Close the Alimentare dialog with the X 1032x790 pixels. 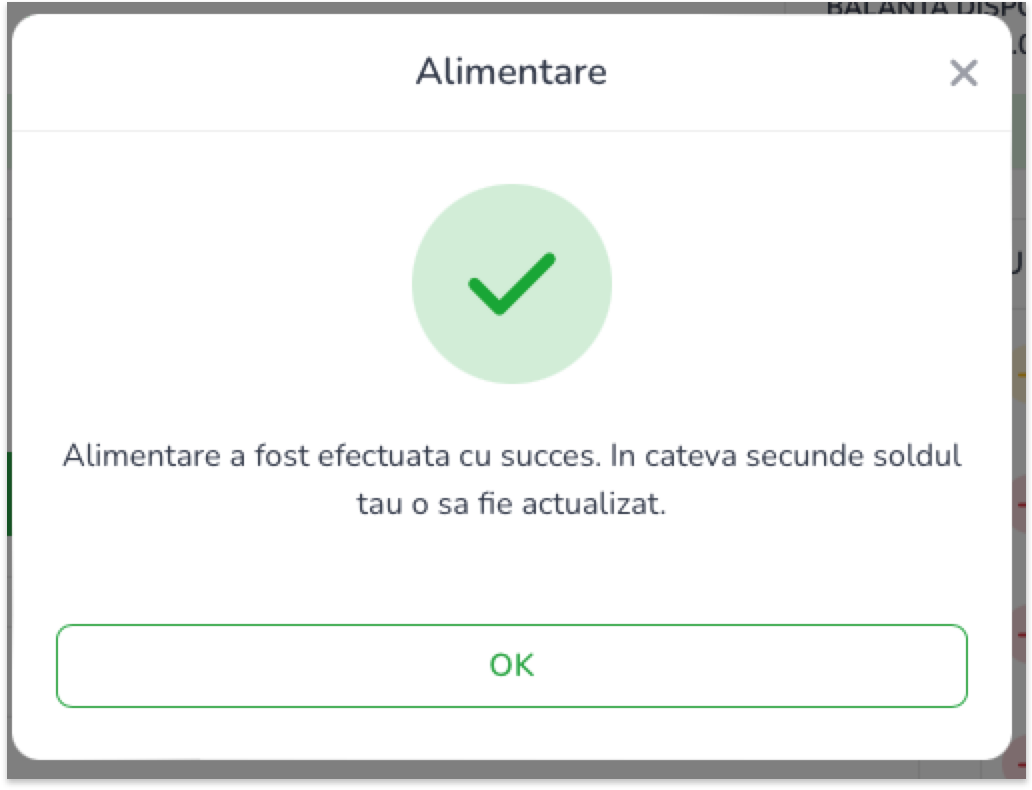[x=963, y=73]
